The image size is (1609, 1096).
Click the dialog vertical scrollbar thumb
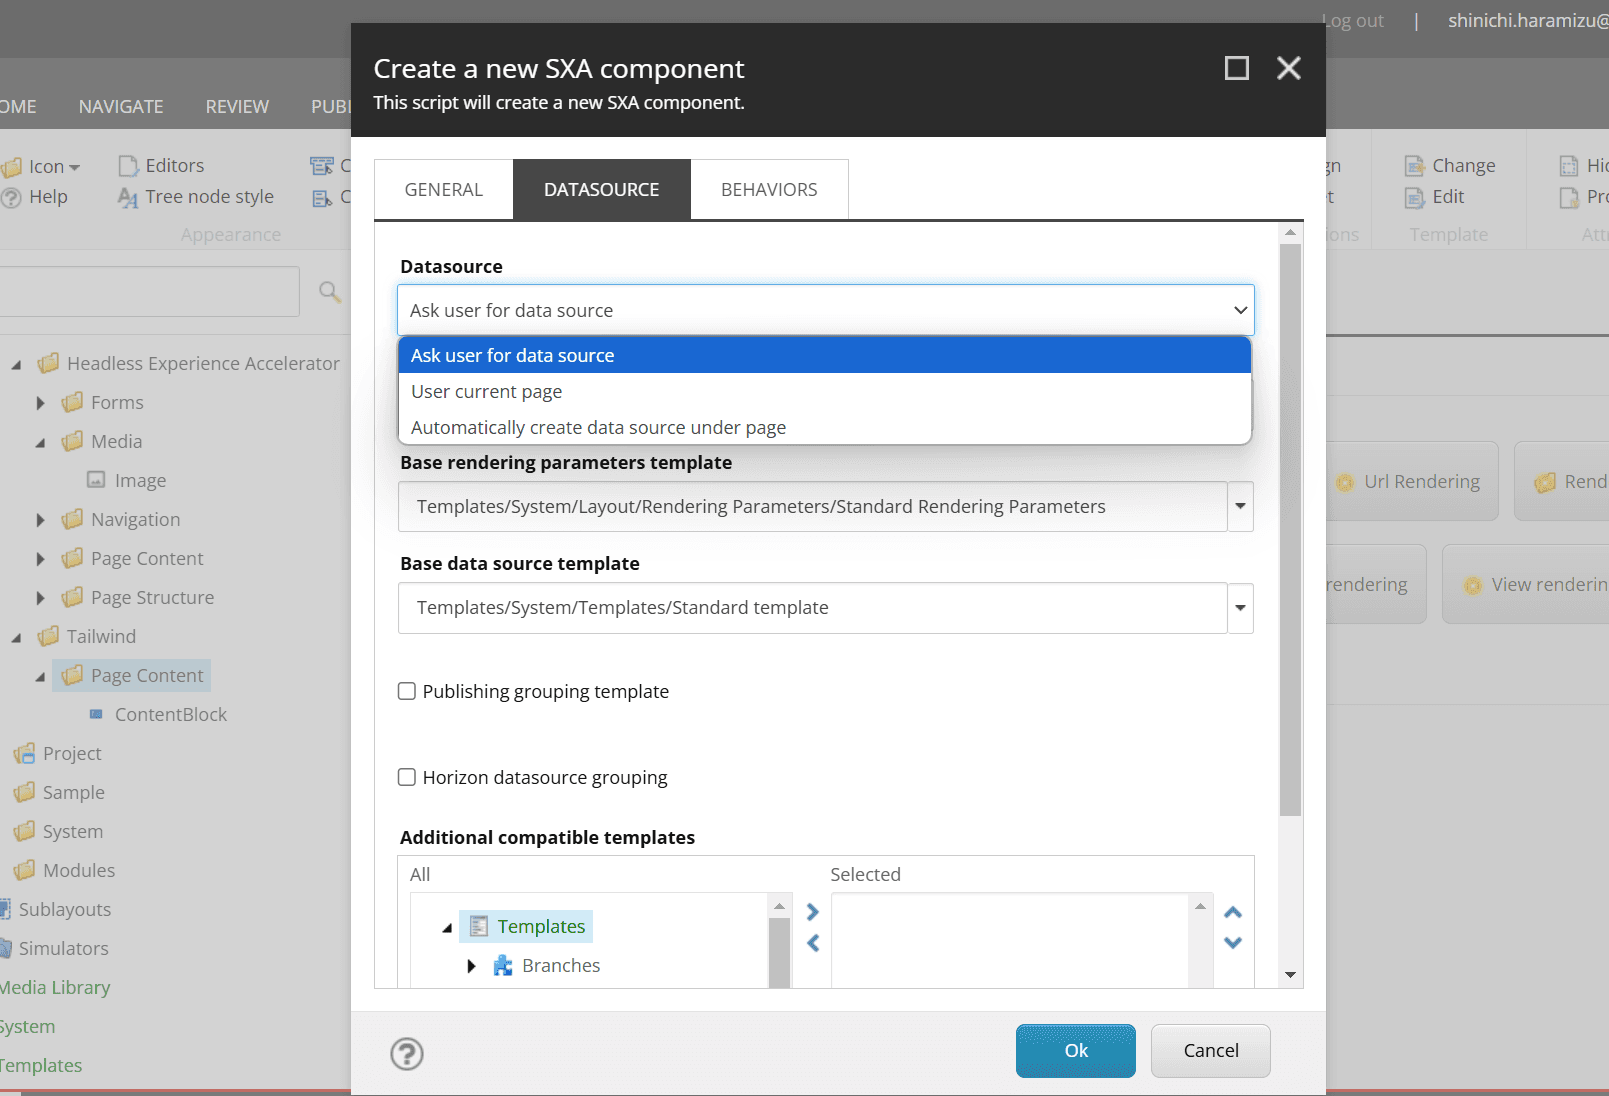(x=1290, y=530)
